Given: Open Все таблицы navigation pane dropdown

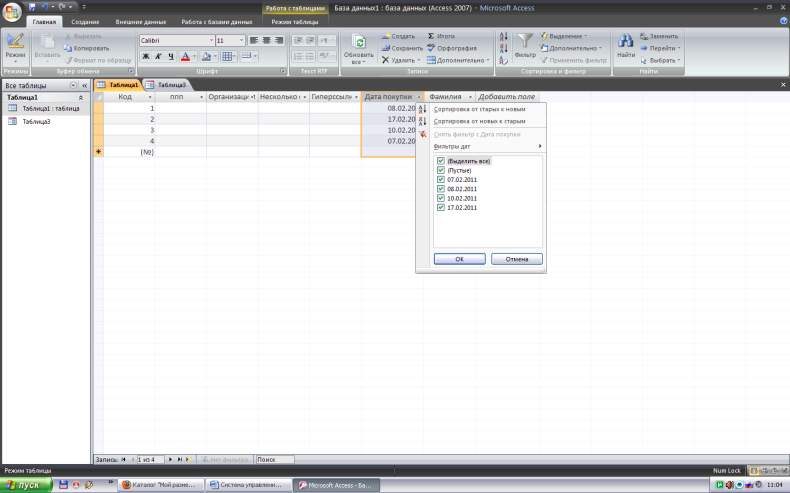Looking at the screenshot, I should coord(74,86).
